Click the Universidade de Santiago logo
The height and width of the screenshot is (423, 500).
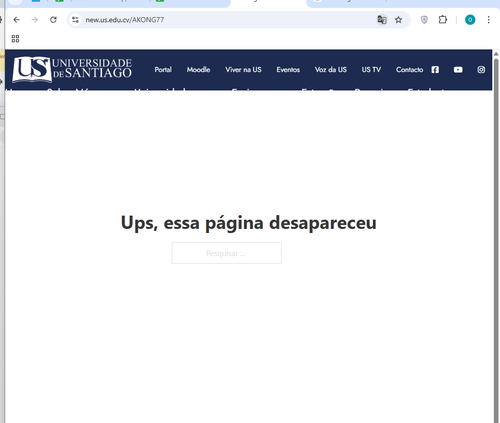tap(72, 69)
